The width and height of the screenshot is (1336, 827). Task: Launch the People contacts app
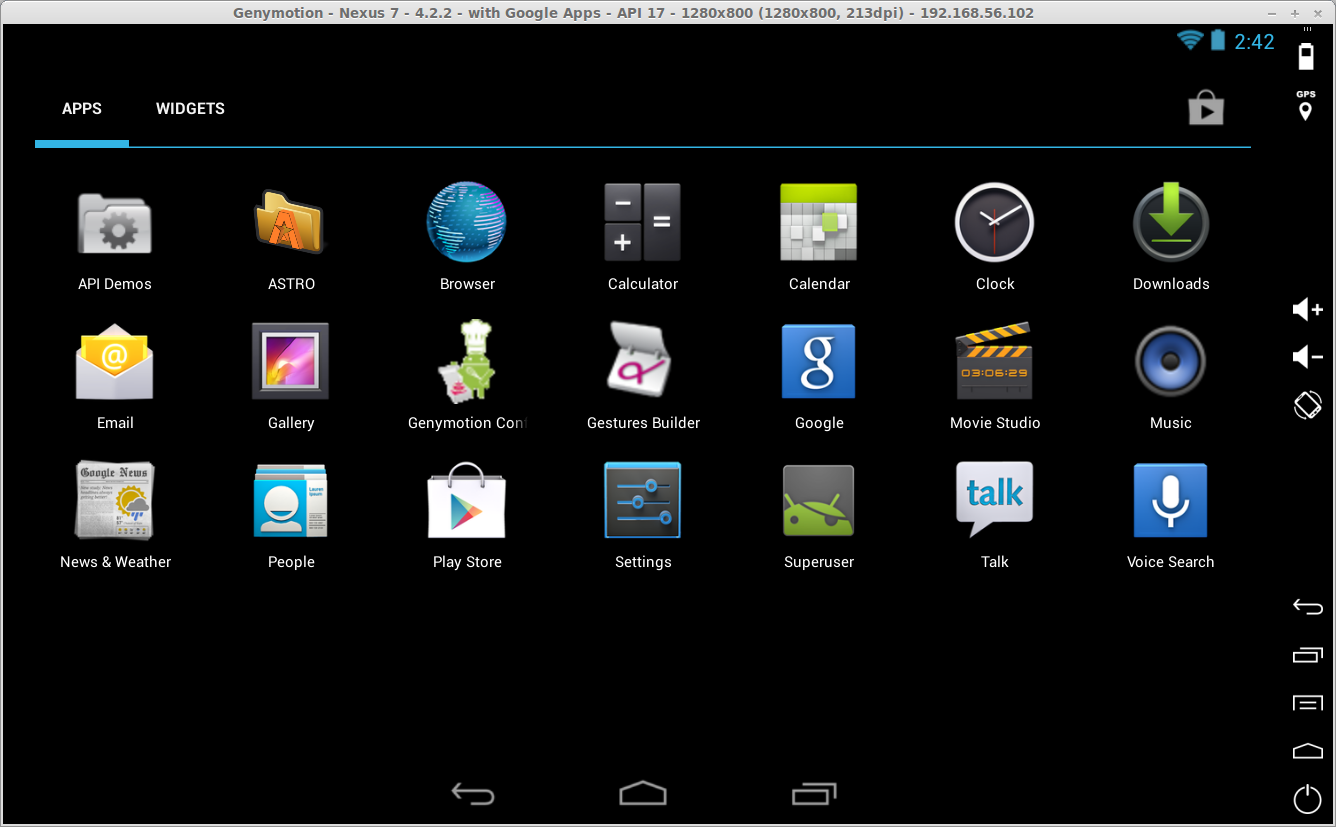coord(291,500)
